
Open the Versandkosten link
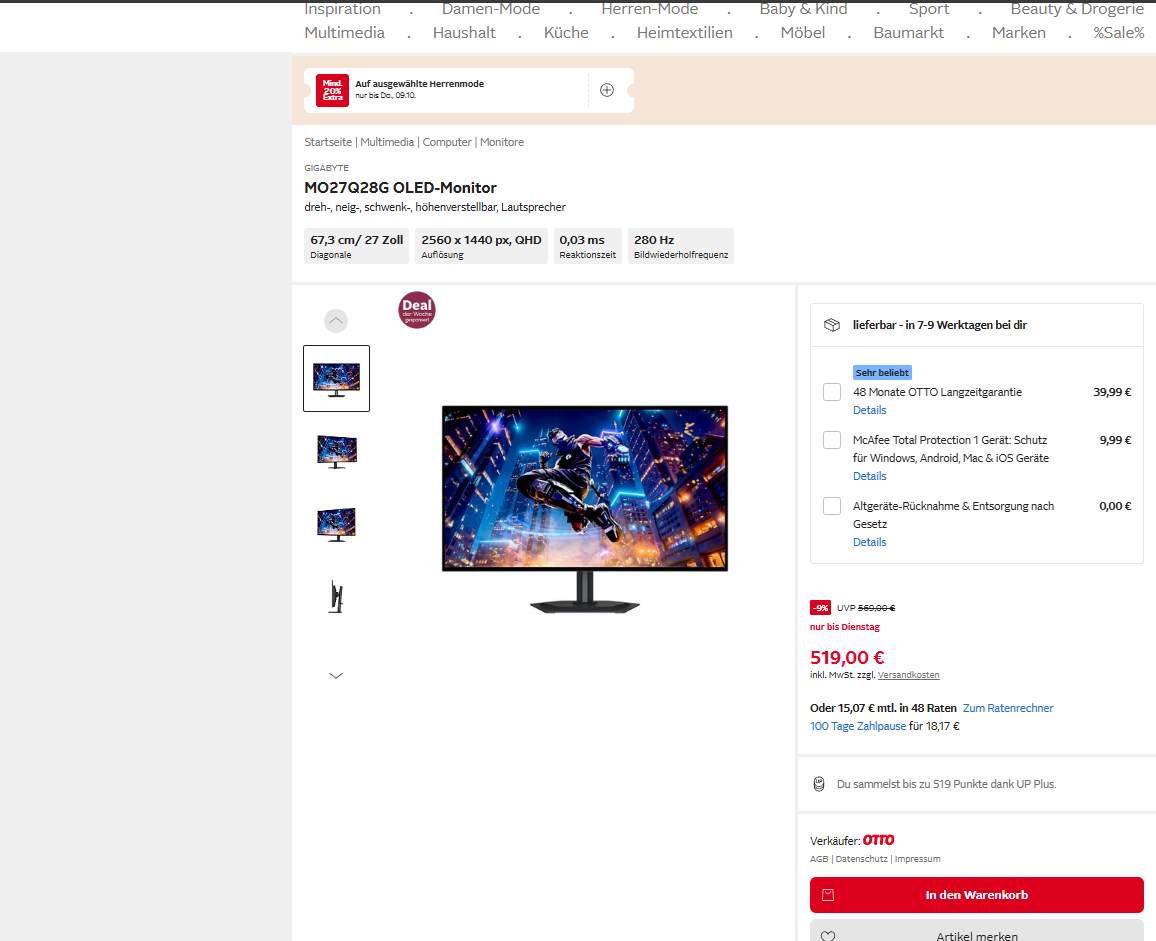tap(908, 675)
